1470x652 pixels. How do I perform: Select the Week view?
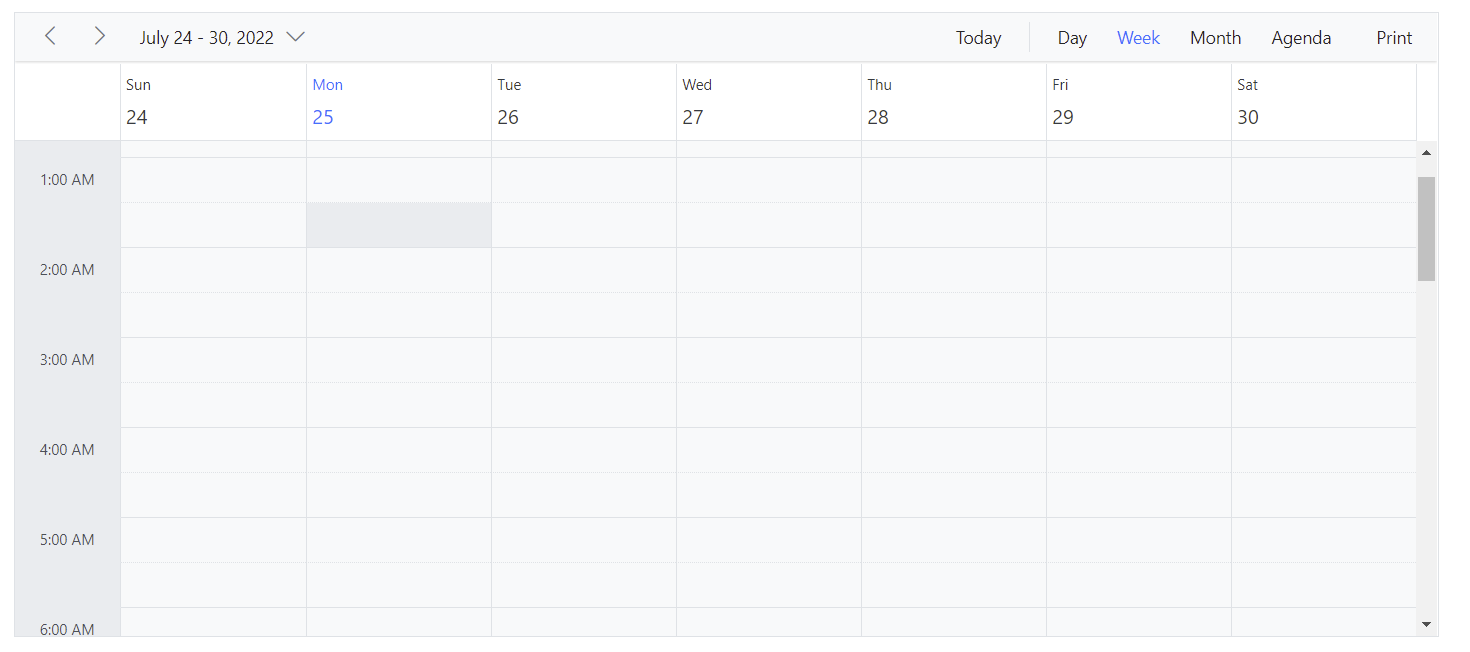pos(1138,37)
